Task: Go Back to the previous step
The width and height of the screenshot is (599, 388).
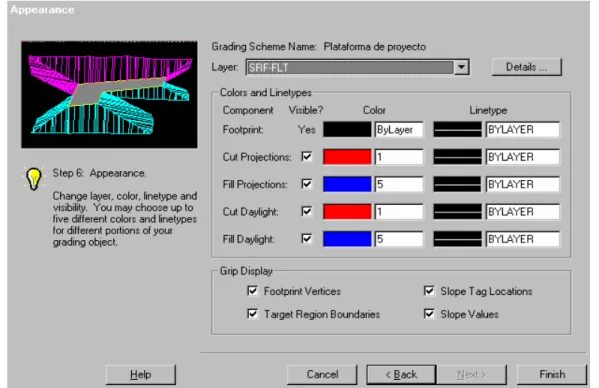Action: (401, 375)
